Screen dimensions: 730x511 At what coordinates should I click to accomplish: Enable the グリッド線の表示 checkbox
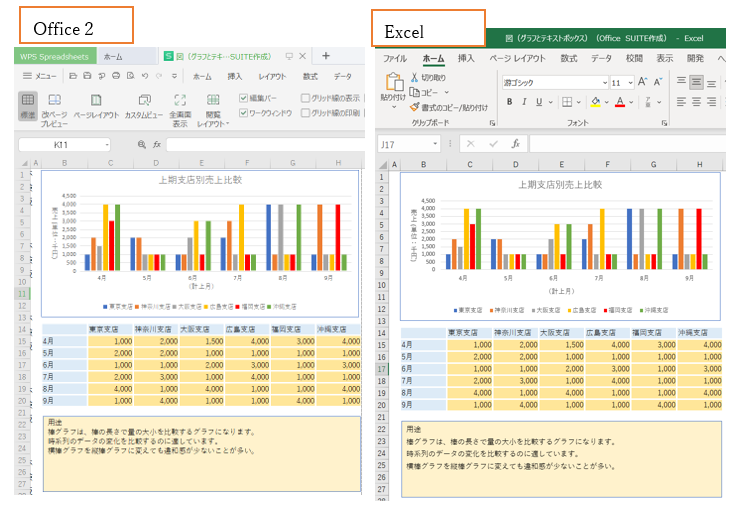coord(306,98)
